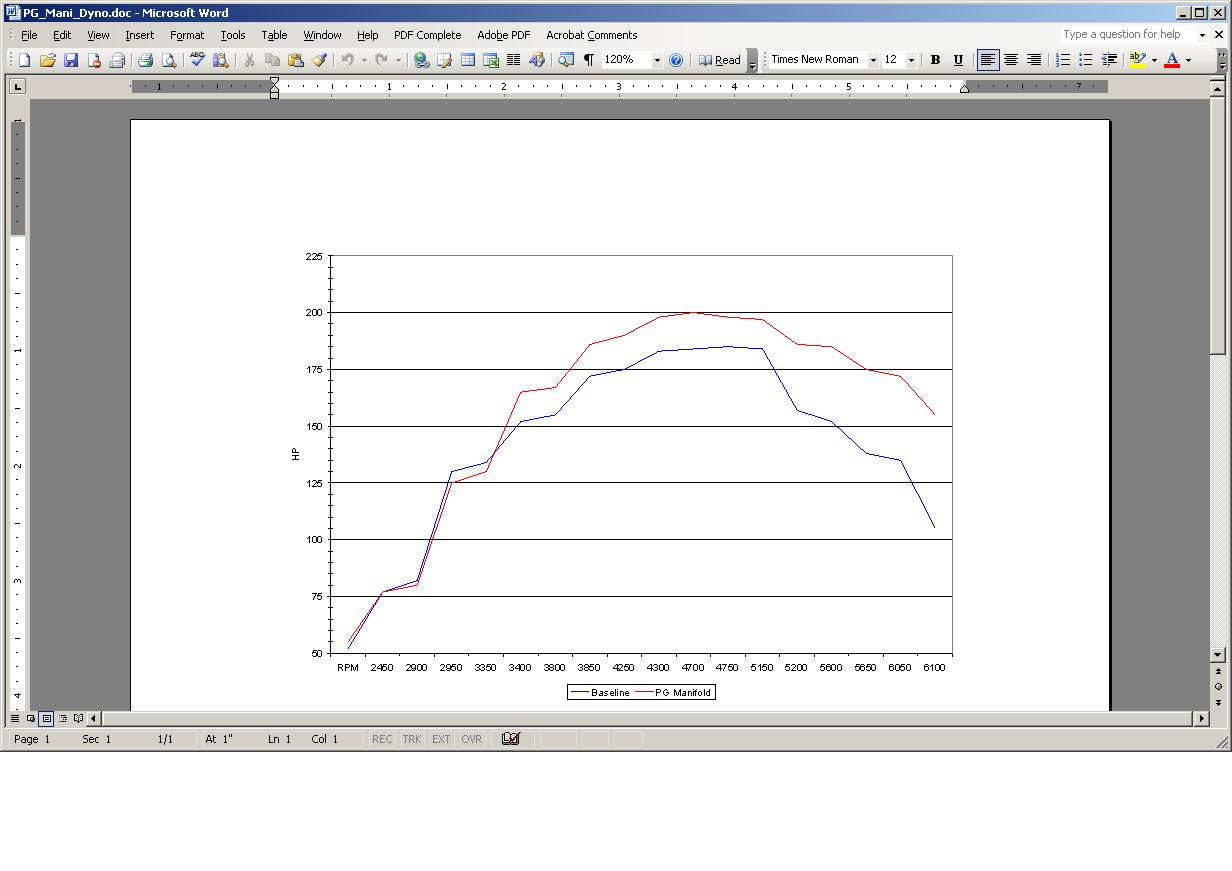Open the Drawing toolbar icon
The image size is (1232, 871).
click(x=537, y=60)
